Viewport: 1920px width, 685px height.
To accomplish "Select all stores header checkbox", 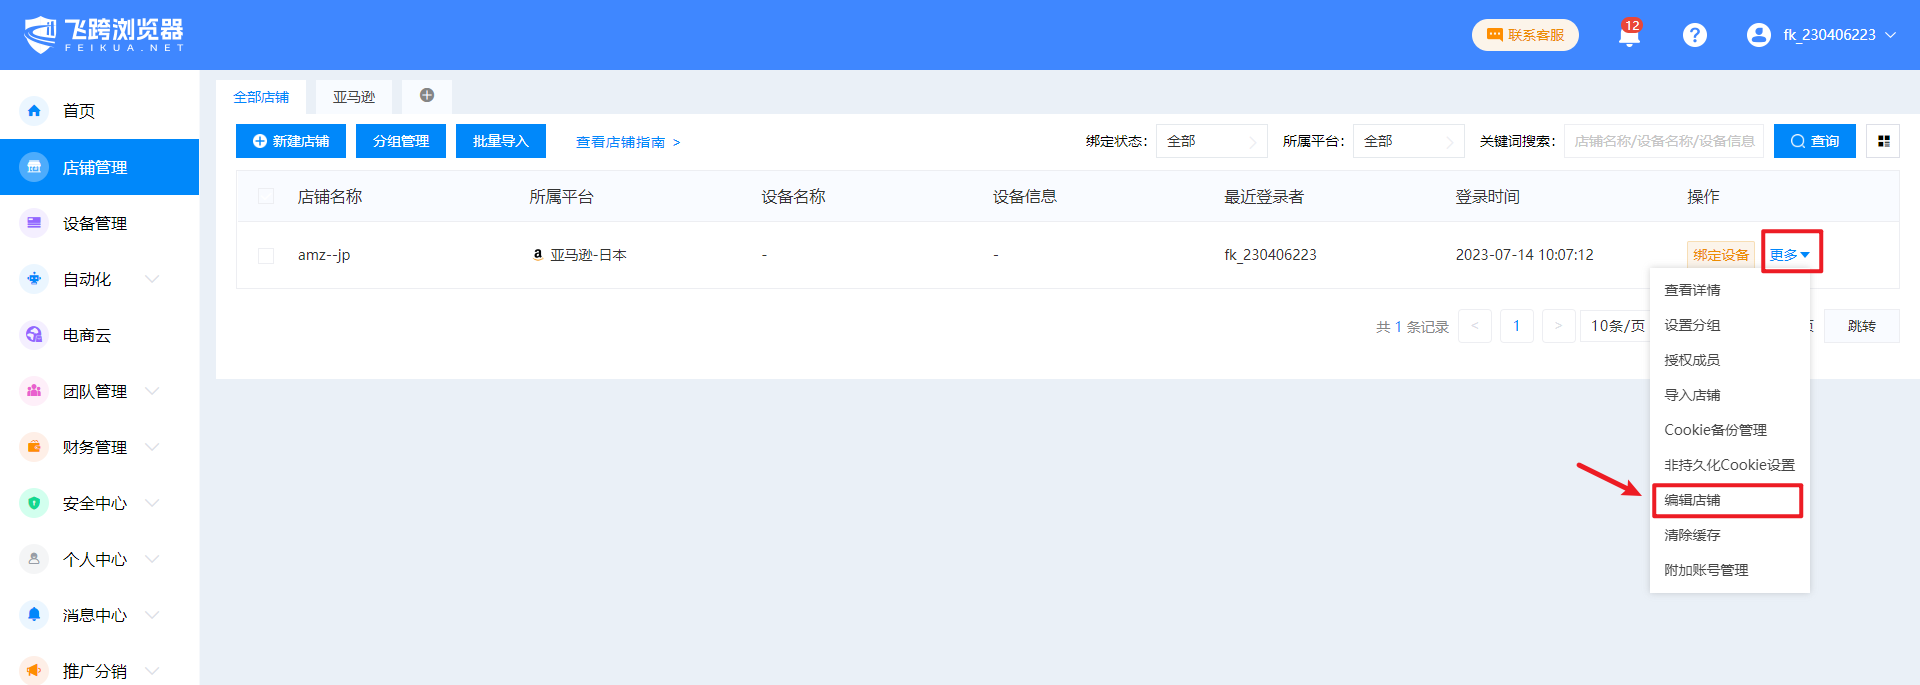I will point(266,196).
